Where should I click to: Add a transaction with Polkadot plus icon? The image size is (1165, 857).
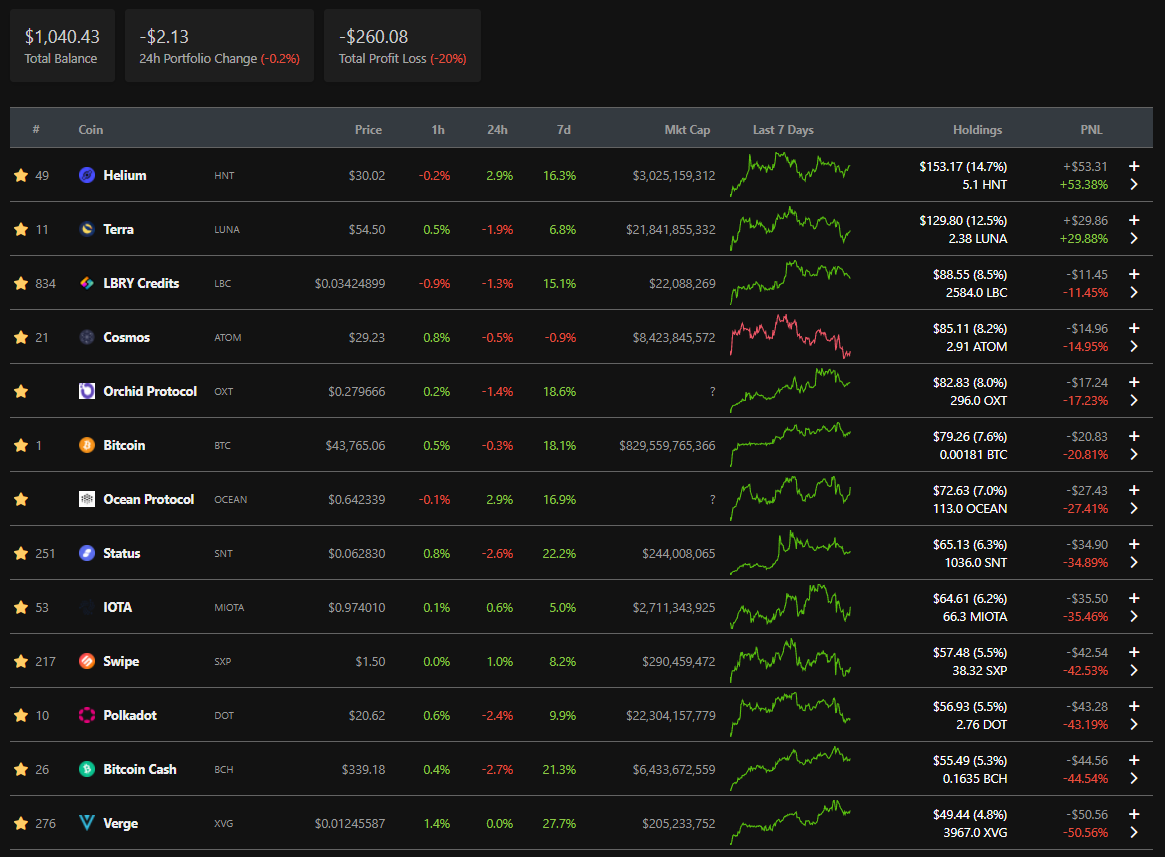point(1134,706)
